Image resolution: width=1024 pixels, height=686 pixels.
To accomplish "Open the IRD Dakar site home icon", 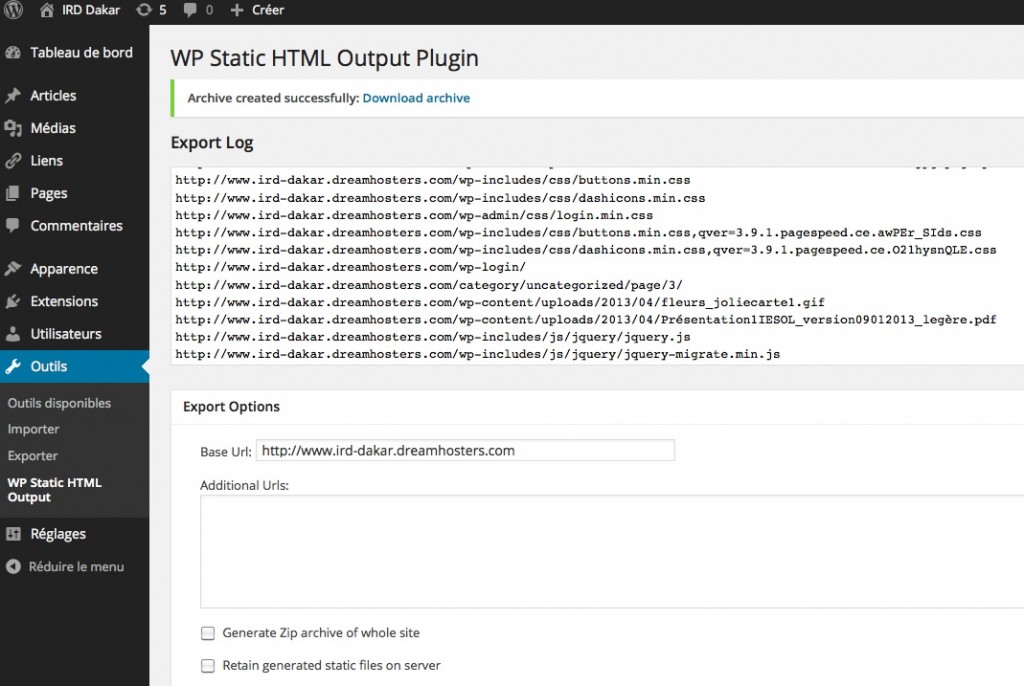I will (47, 10).
